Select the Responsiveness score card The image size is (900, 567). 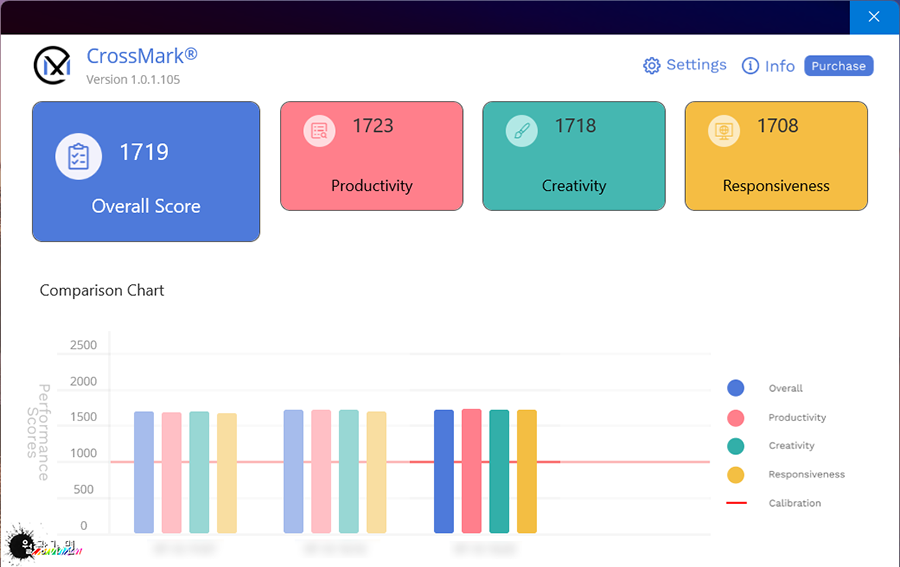click(x=776, y=156)
